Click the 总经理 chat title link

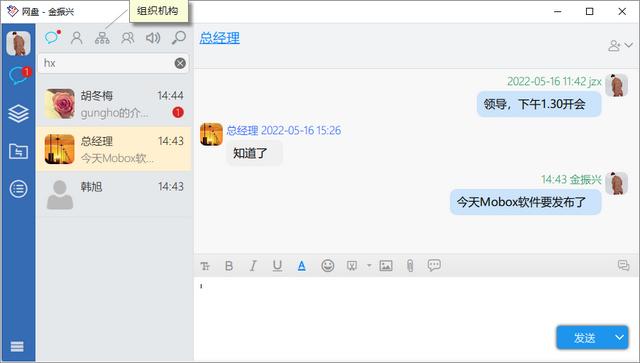(x=220, y=38)
